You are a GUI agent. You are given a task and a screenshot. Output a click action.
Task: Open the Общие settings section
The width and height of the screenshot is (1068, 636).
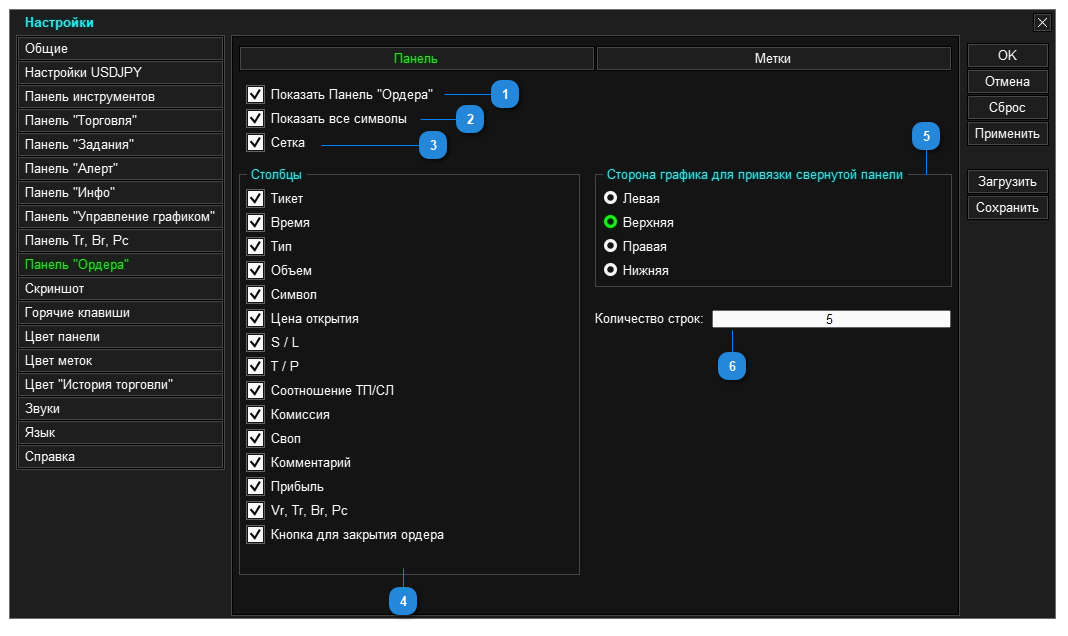pos(121,48)
